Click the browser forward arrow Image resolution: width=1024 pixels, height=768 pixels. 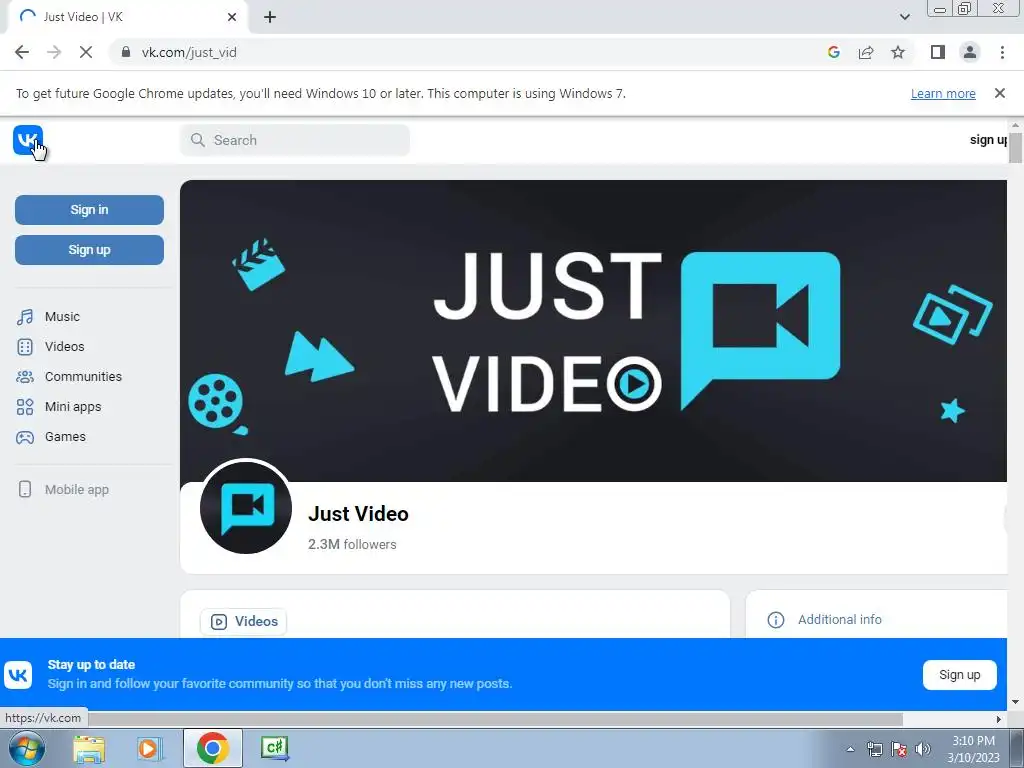click(x=54, y=52)
